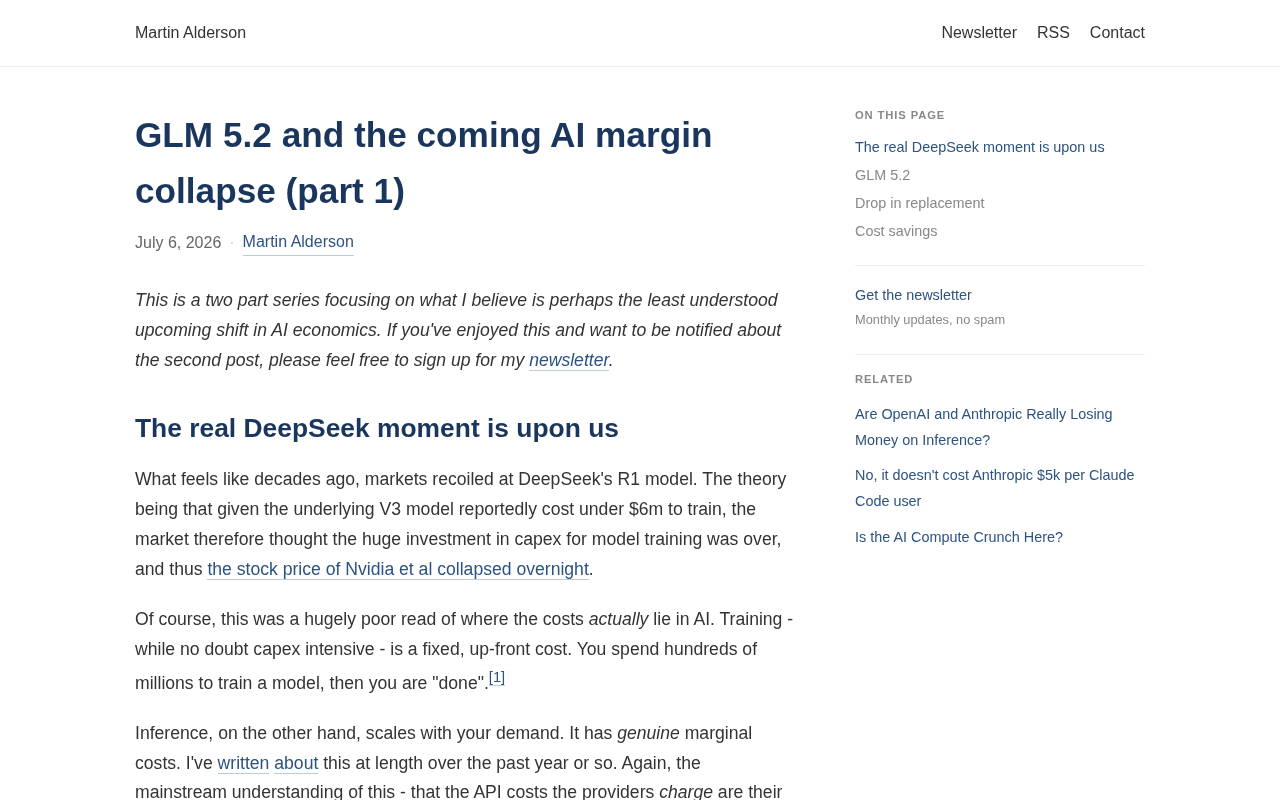Open related post about $5k per Claude Code user
Viewport: 1280px width, 800px height.
995,488
